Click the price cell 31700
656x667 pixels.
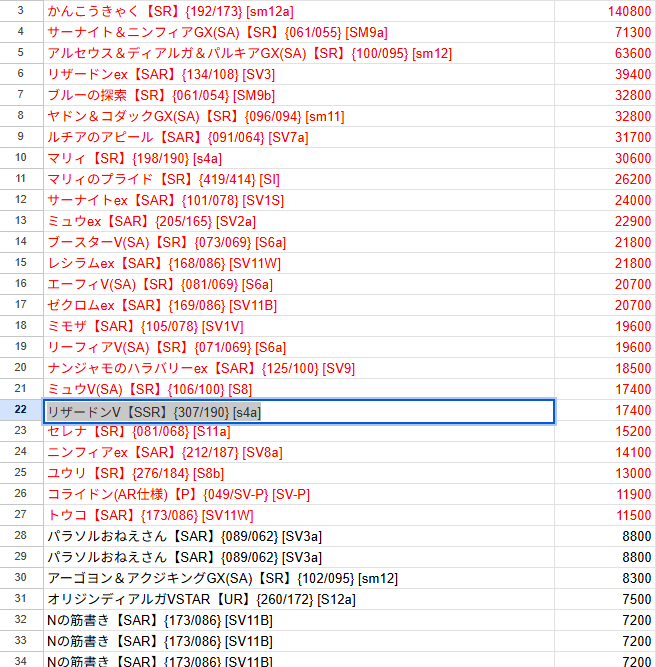(x=605, y=137)
